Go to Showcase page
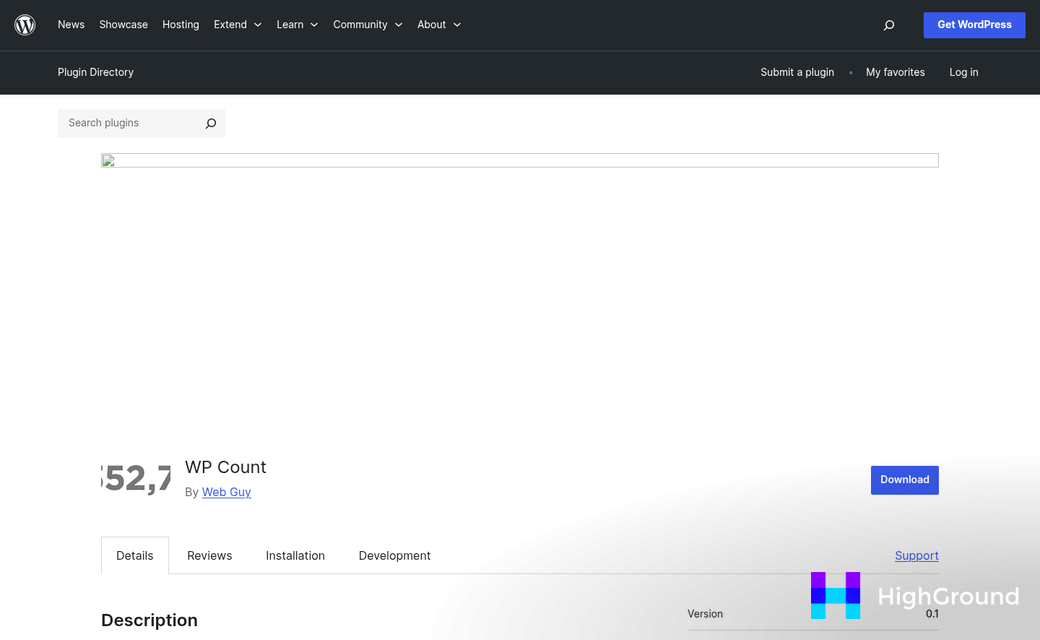Screen dimensions: 1040x640 [x=123, y=25]
